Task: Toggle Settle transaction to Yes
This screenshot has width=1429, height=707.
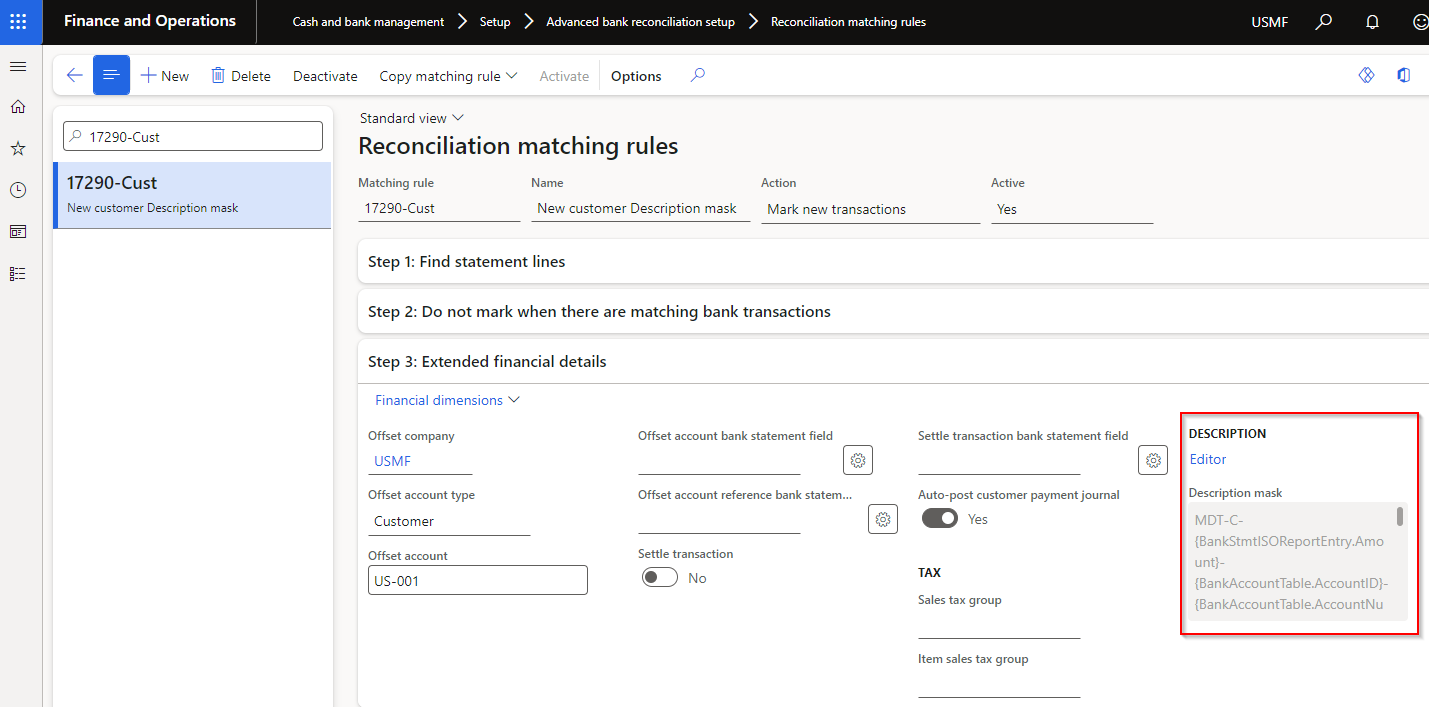Action: pyautogui.click(x=659, y=577)
